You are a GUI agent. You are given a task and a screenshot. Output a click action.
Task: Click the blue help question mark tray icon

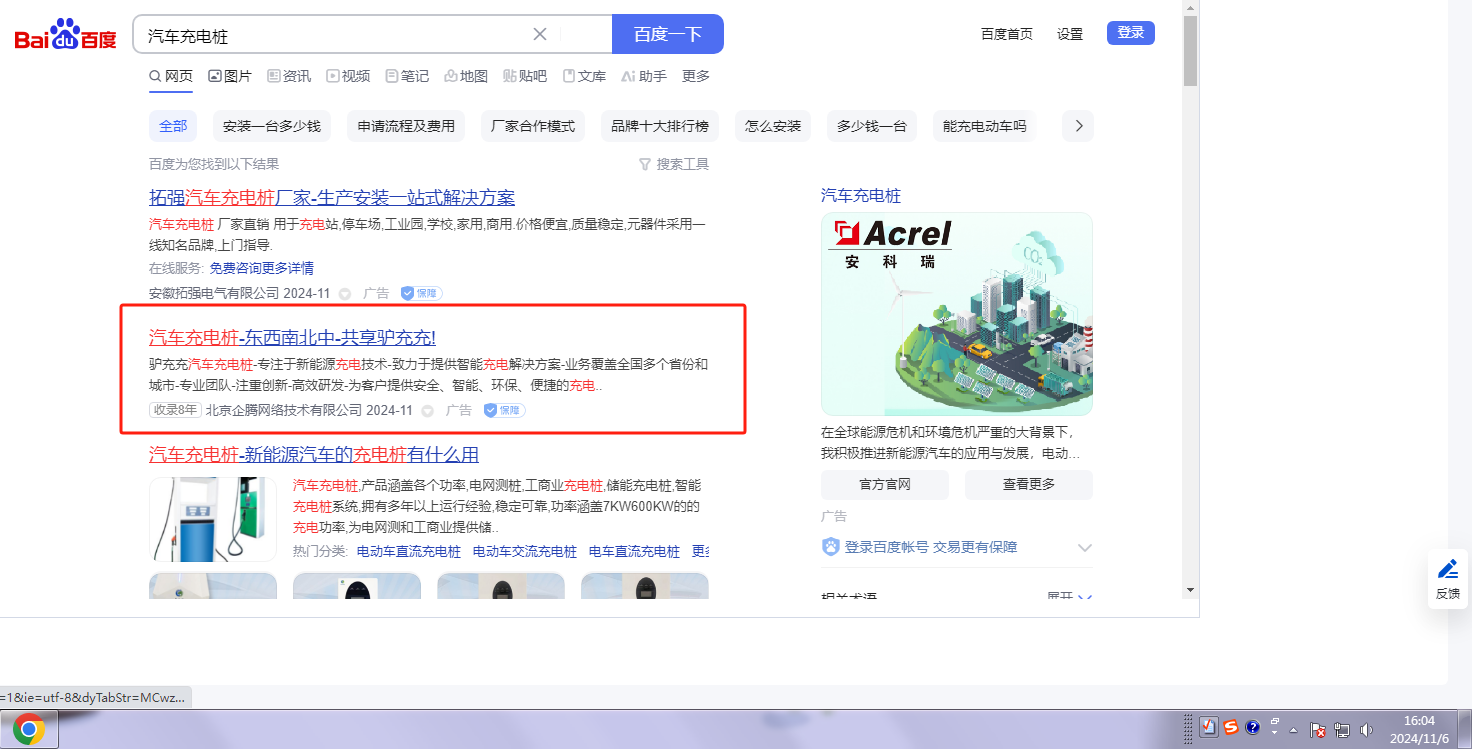[x=1253, y=728]
